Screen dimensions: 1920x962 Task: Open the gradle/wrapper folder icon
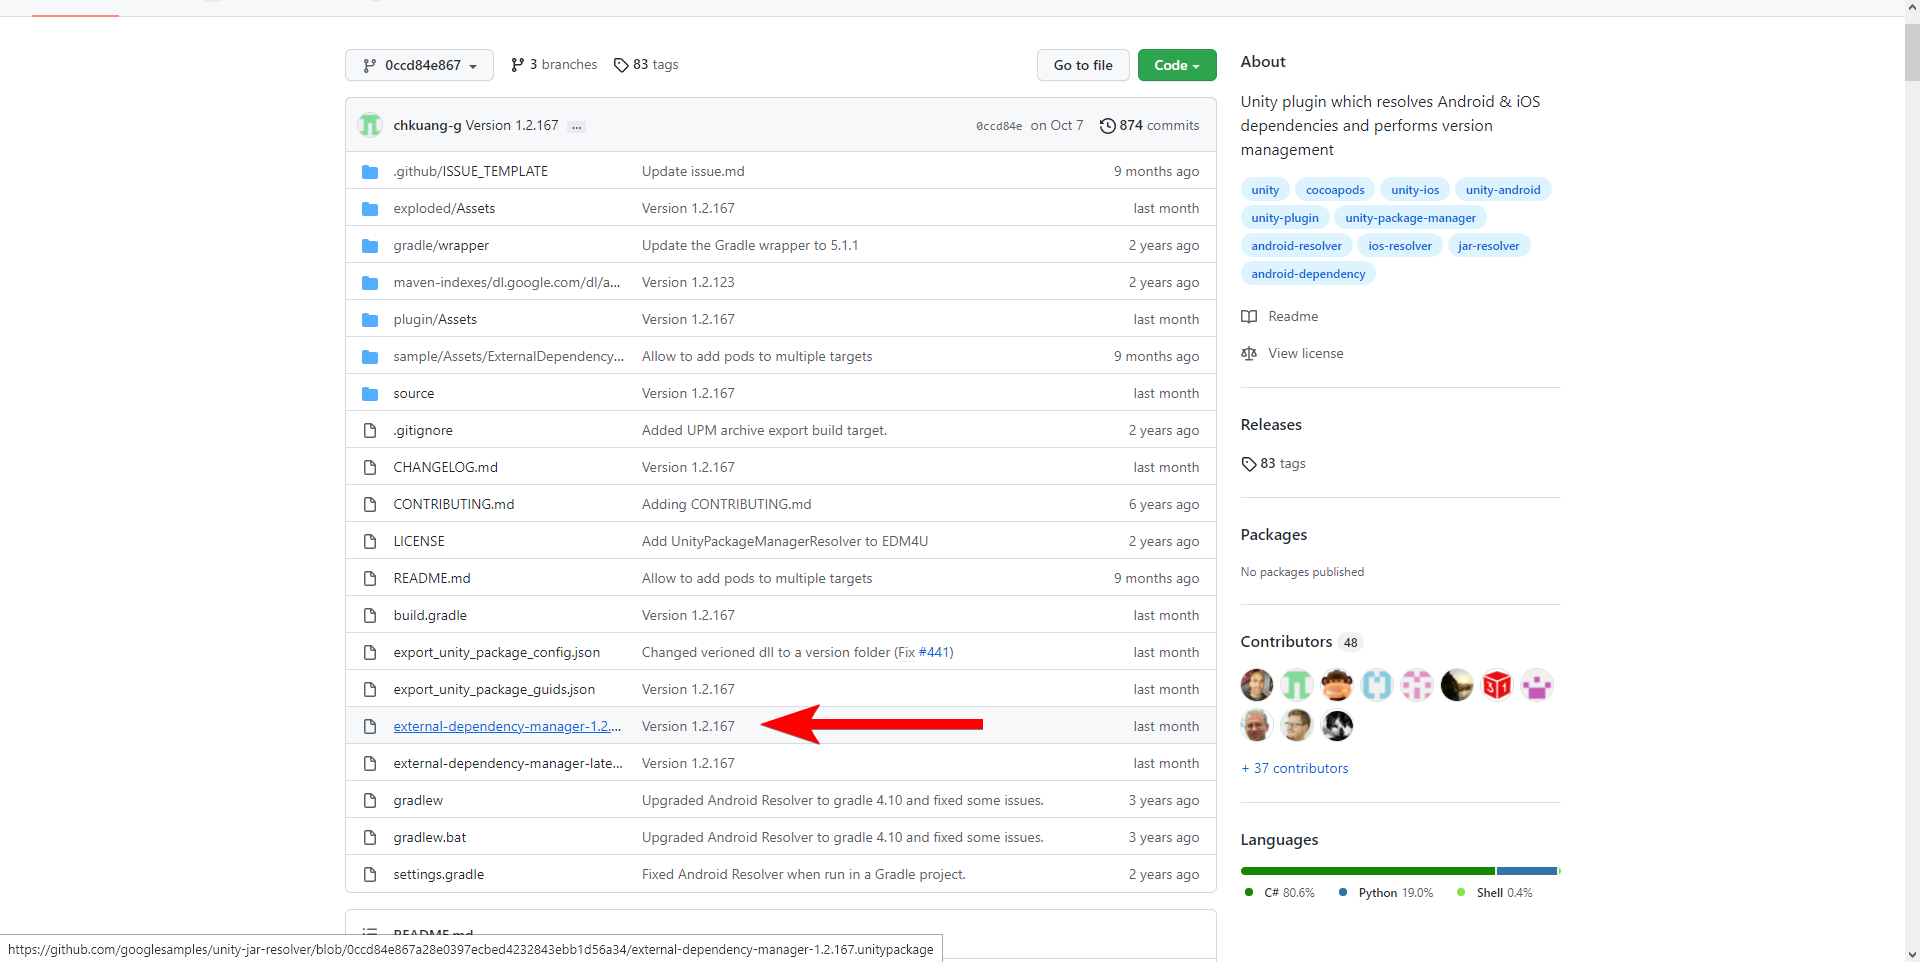pyautogui.click(x=370, y=245)
